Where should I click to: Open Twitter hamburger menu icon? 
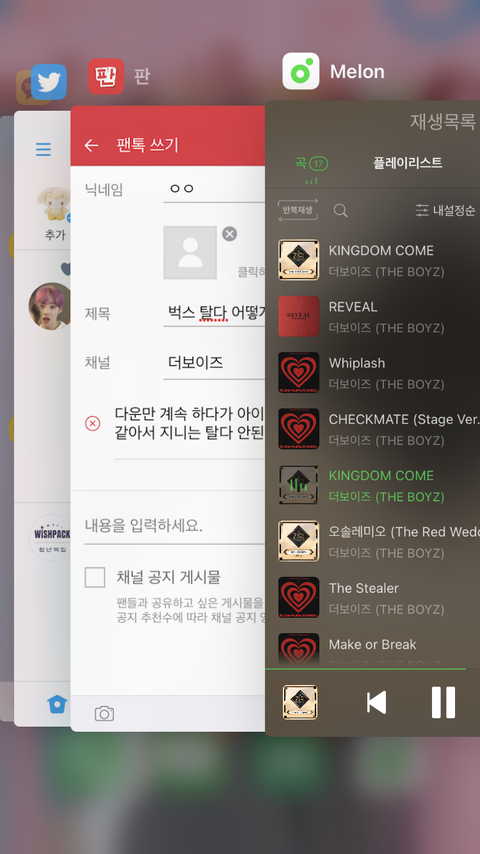(44, 149)
